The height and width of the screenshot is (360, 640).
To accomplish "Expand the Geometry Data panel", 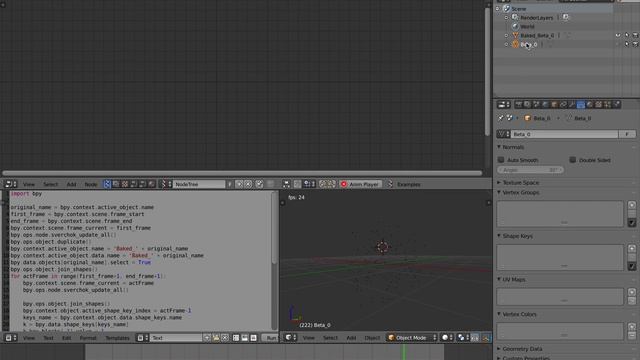I will click(x=499, y=349).
